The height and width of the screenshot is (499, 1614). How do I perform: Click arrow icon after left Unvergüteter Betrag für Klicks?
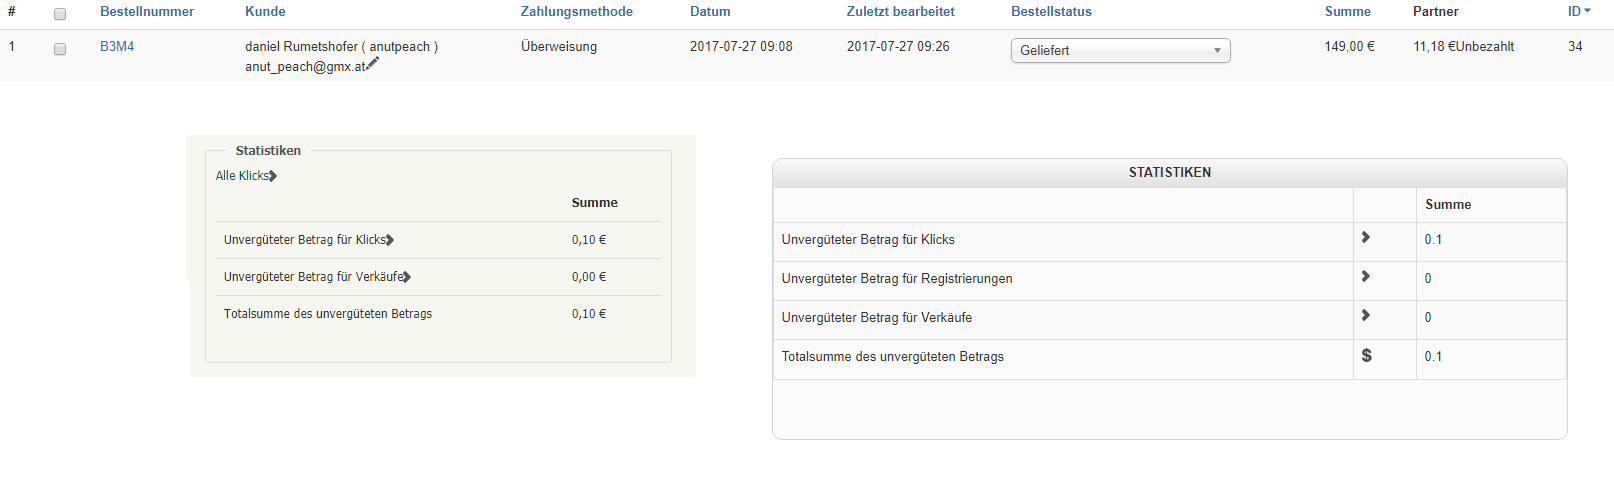pyautogui.click(x=390, y=240)
